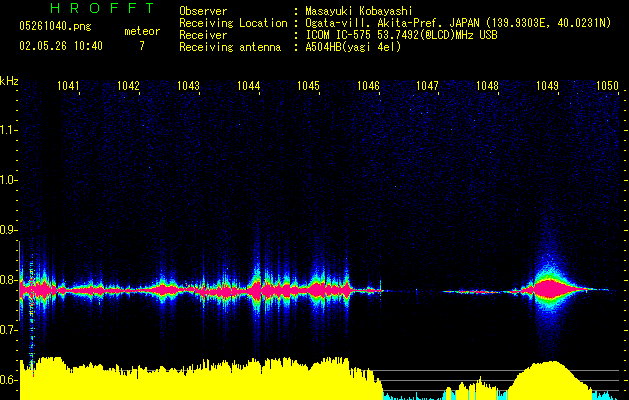Image resolution: width=629 pixels, height=400 pixels.
Task: Click the 0.7 kHz axis label
Action: [x=8, y=330]
